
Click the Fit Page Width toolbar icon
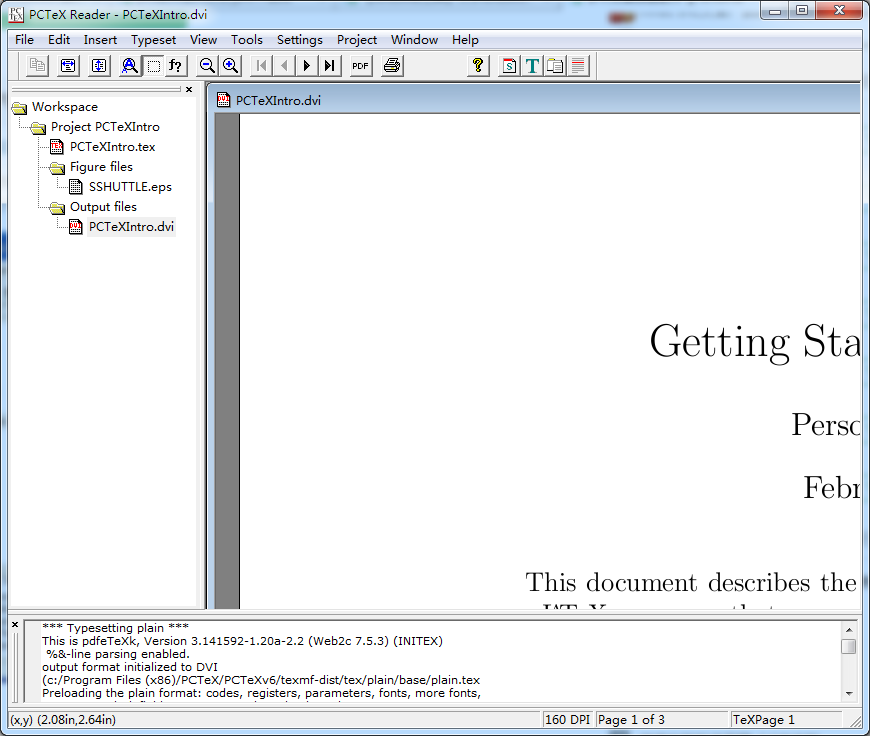click(x=68, y=65)
